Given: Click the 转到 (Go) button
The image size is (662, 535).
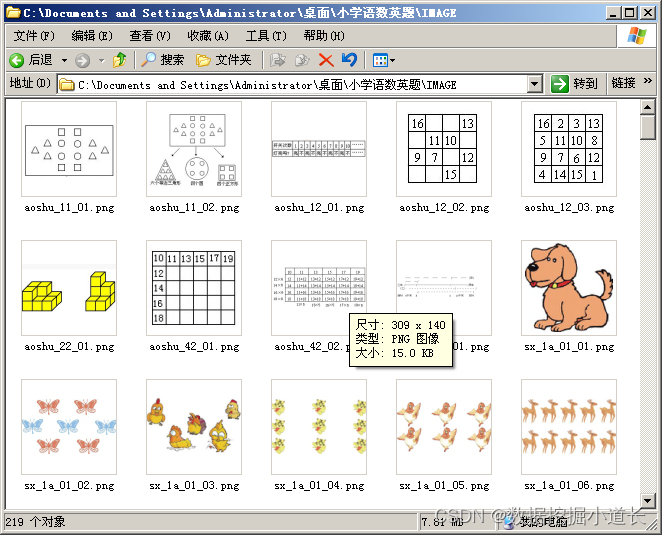Looking at the screenshot, I should tap(575, 84).
